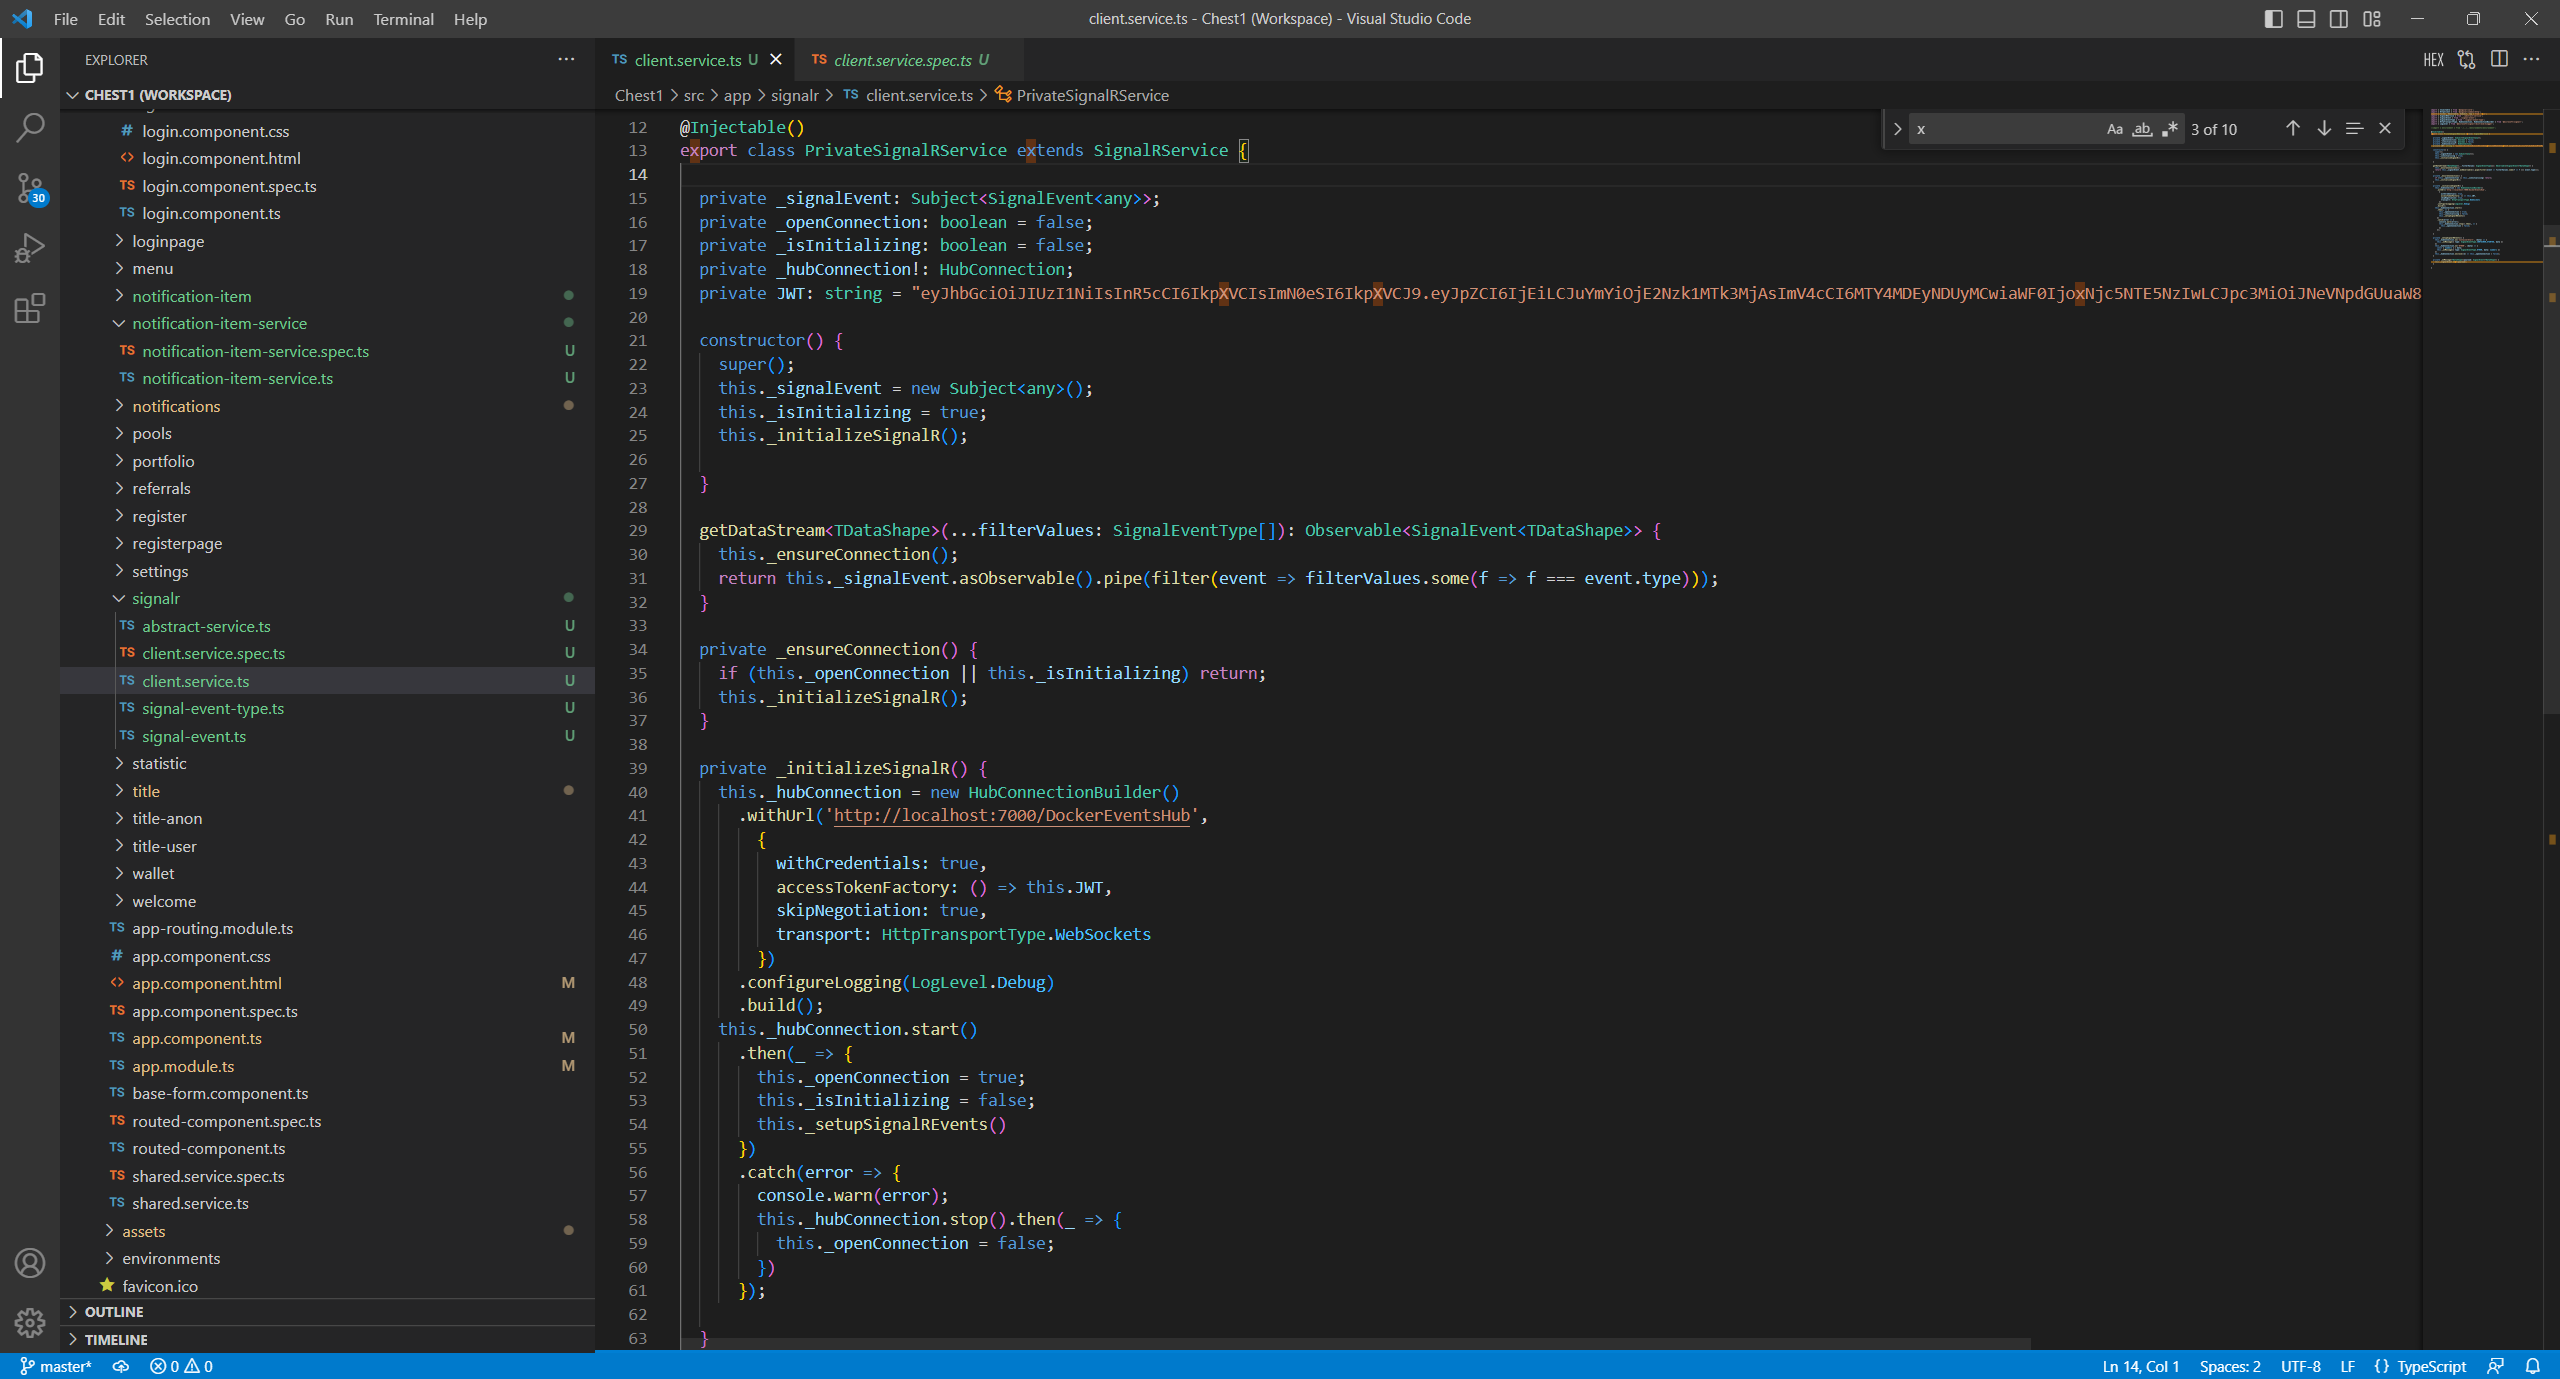Image resolution: width=2560 pixels, height=1379 pixels.
Task: Toggle Replace expander in find widget
Action: [x=1896, y=129]
